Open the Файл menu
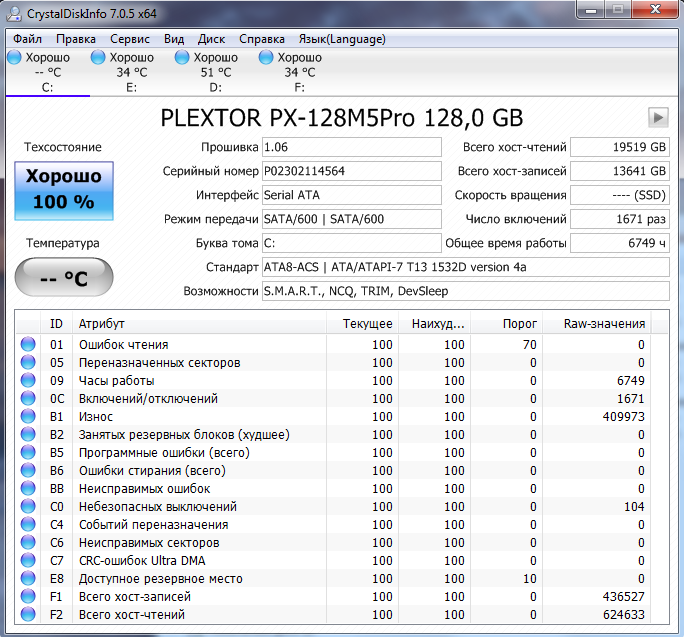684x637 pixels. pyautogui.click(x=27, y=39)
